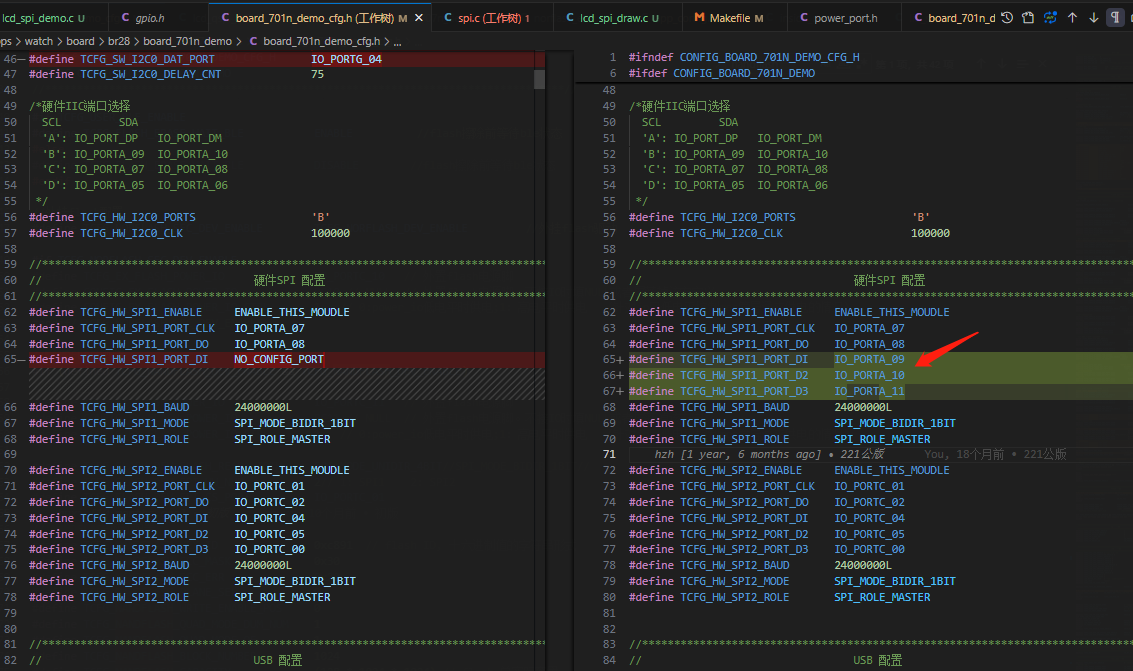Click the open file icon in editor toolbar
The image size is (1133, 671).
1028,17
